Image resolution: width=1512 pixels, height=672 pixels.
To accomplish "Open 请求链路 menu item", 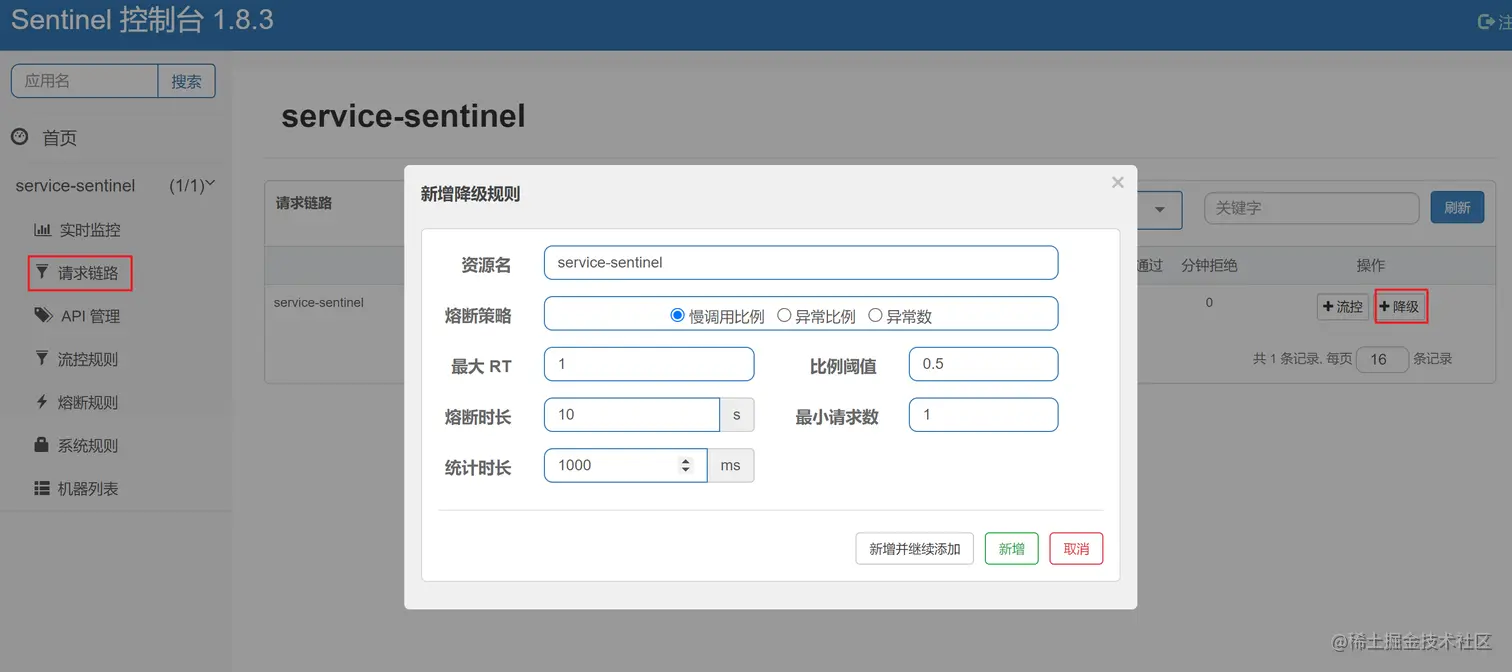I will pyautogui.click(x=88, y=273).
